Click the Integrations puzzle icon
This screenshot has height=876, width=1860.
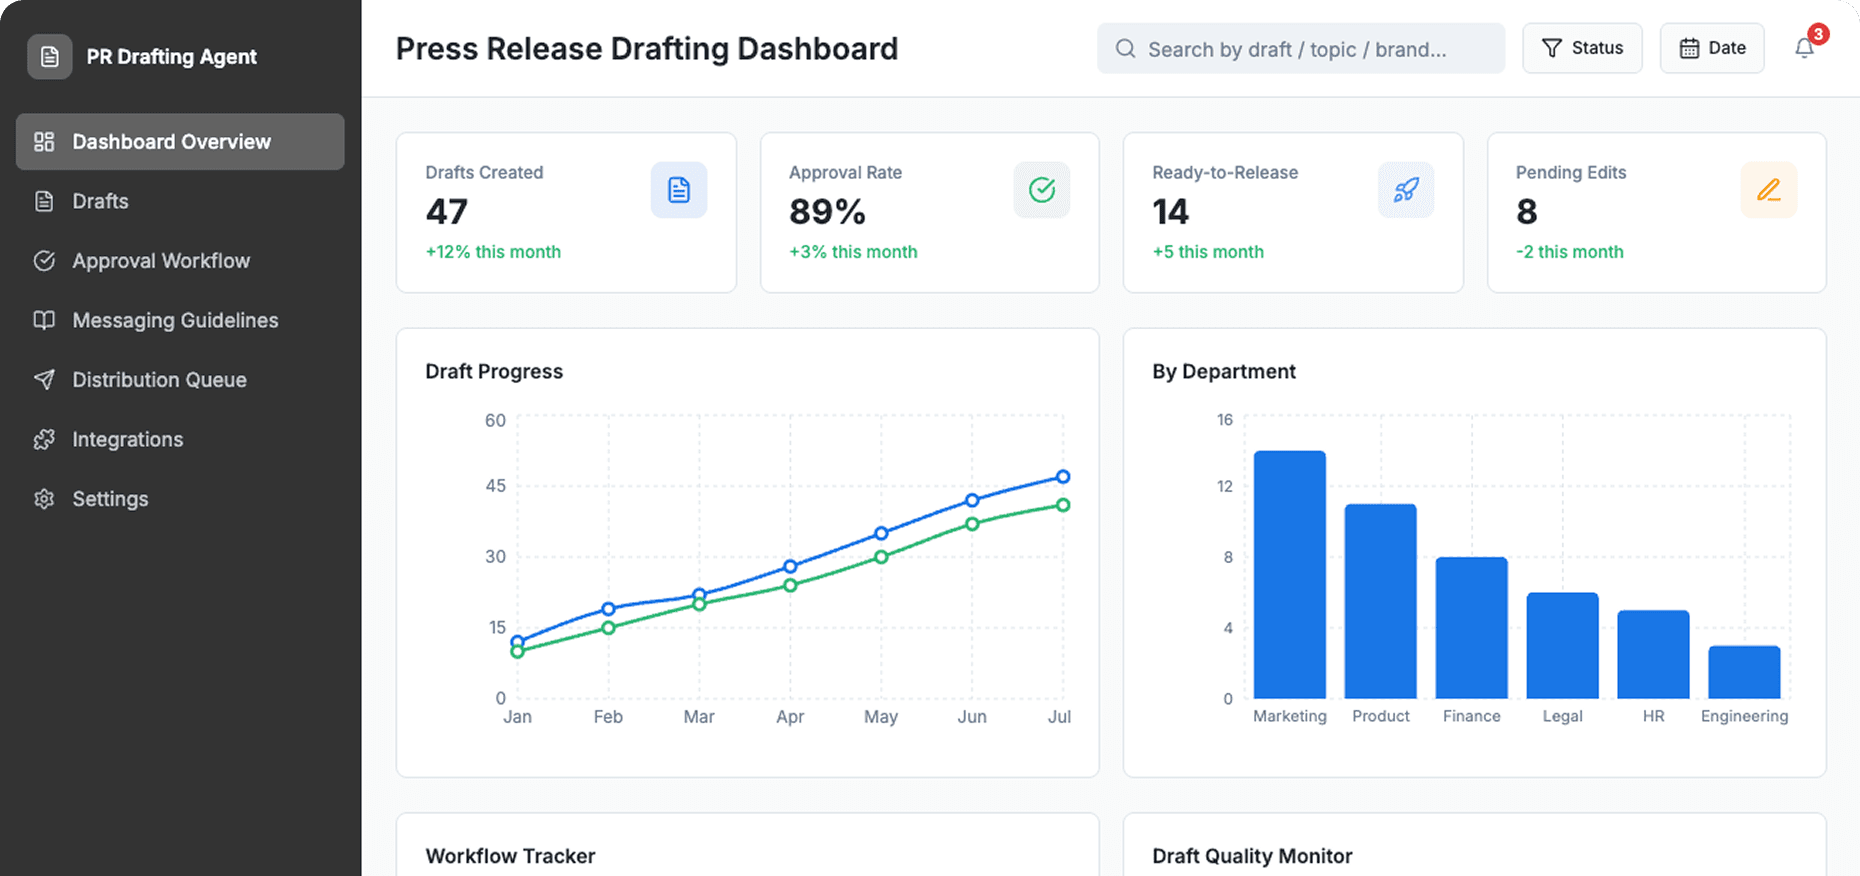[44, 439]
